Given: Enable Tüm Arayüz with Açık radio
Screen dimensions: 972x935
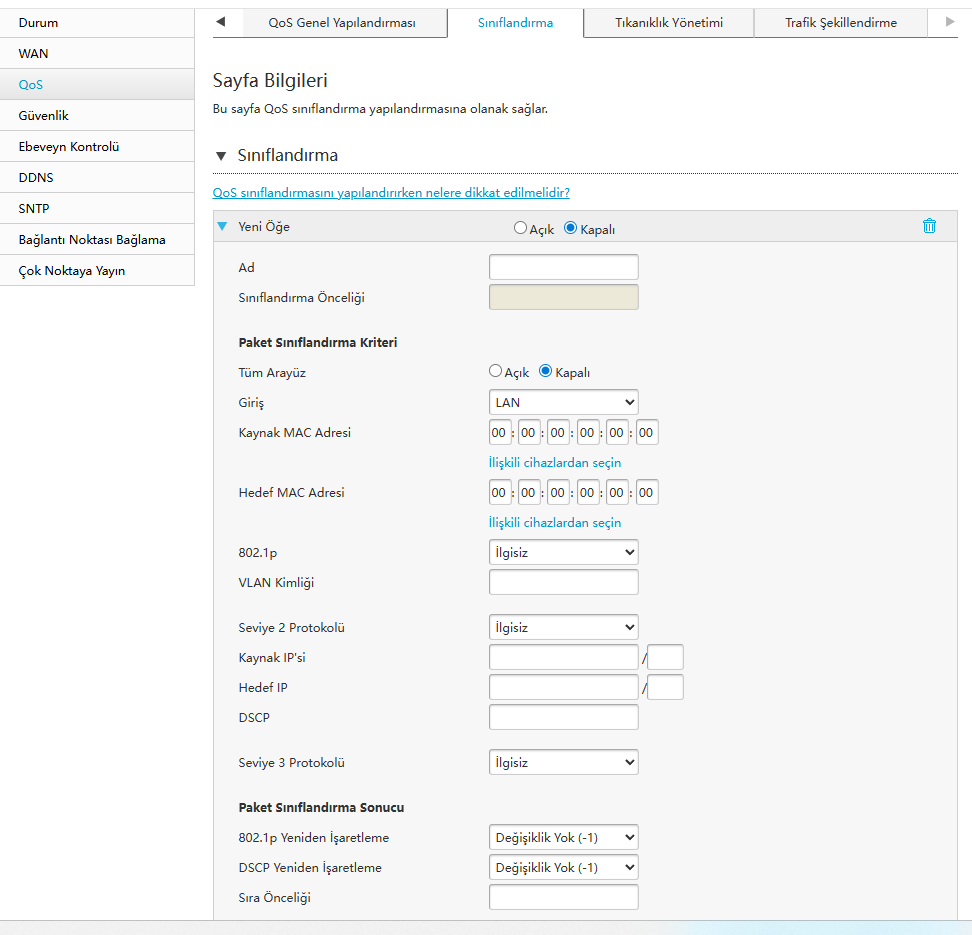Looking at the screenshot, I should 495,371.
